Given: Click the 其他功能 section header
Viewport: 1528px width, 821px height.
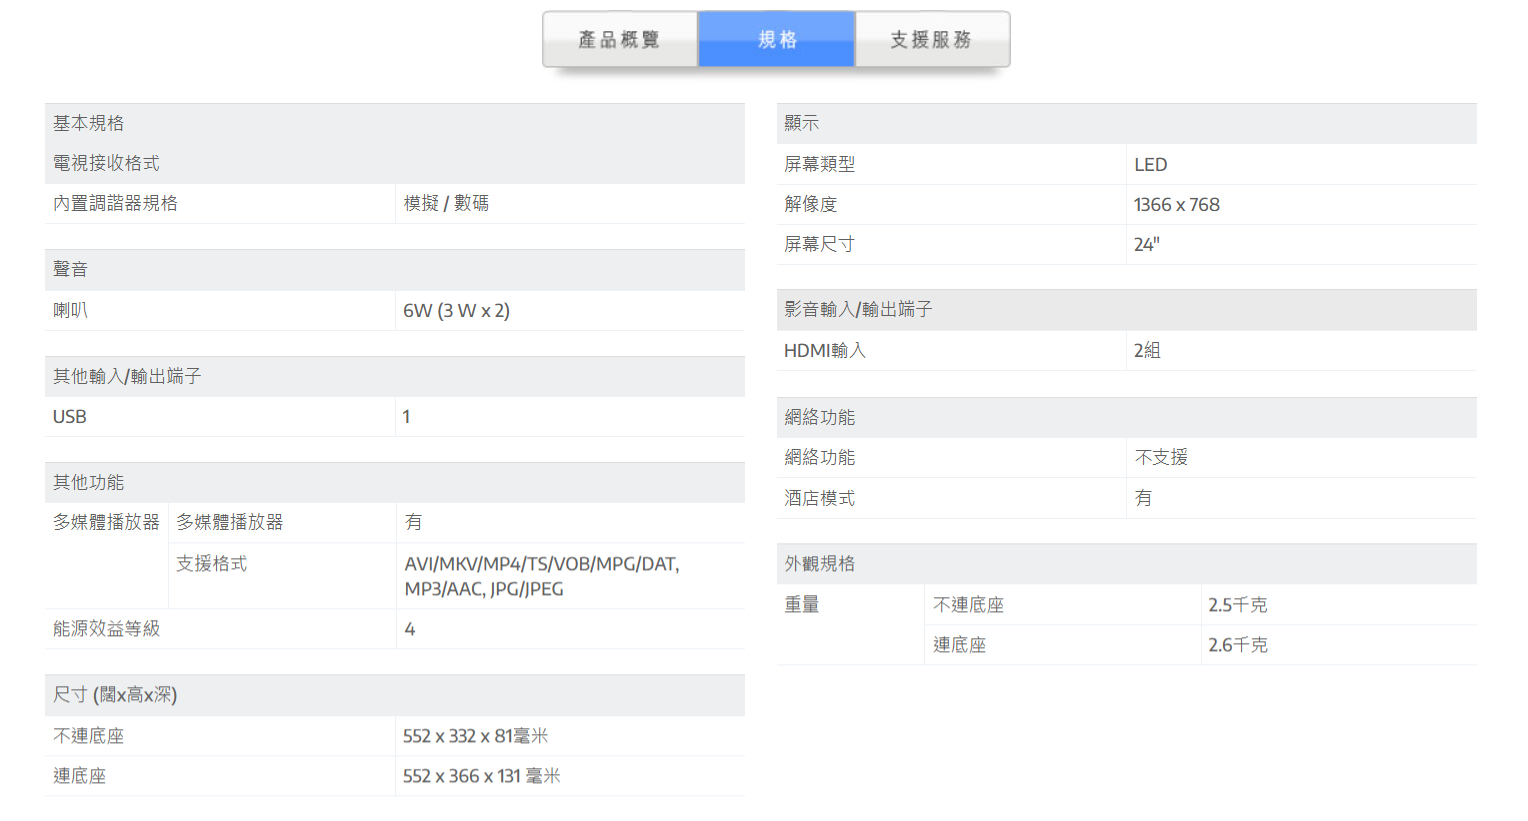Looking at the screenshot, I should coord(89,482).
